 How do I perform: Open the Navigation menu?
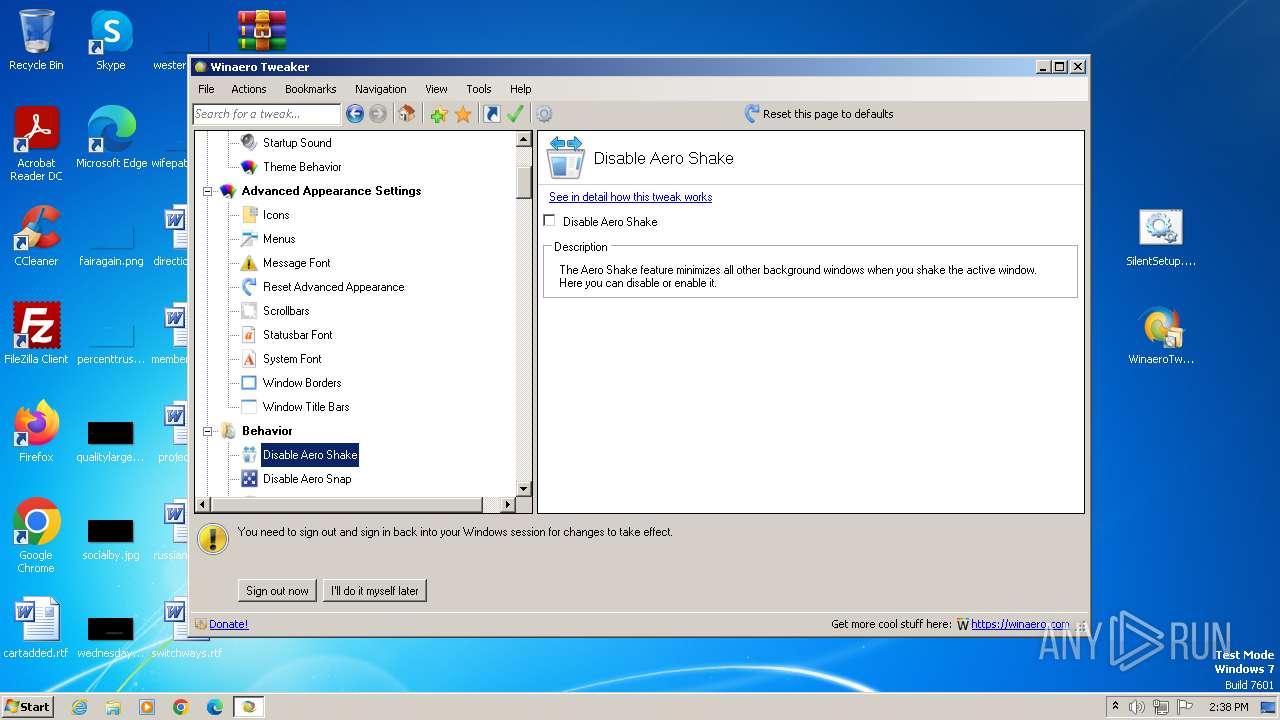(x=381, y=89)
